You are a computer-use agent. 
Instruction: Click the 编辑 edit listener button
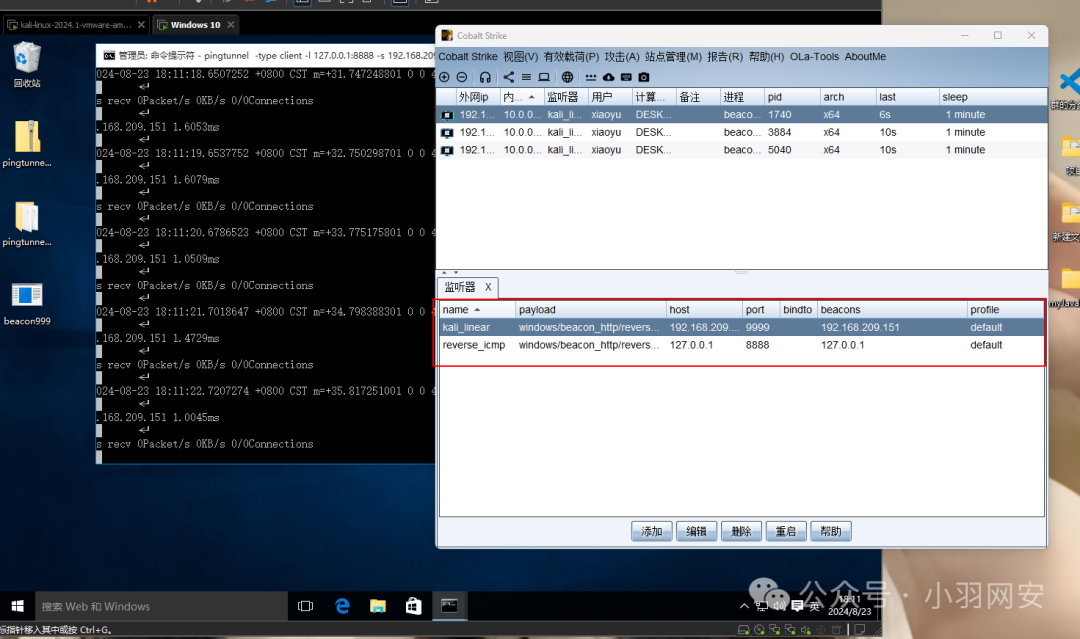pyautogui.click(x=696, y=532)
